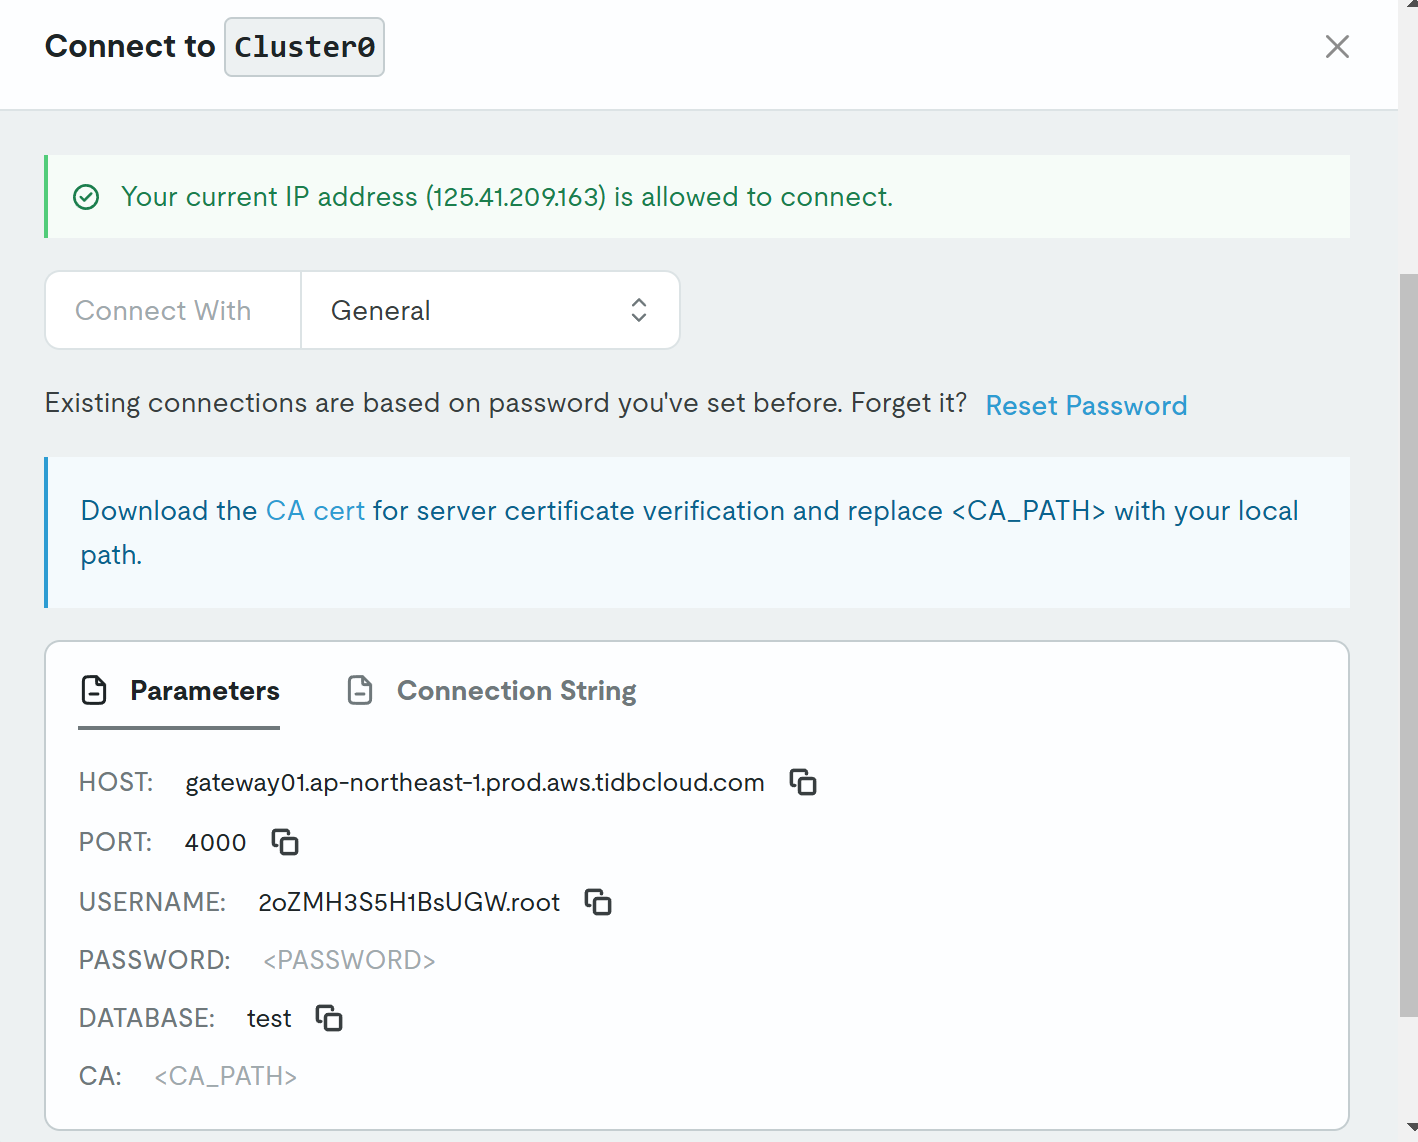The width and height of the screenshot is (1418, 1142).
Task: Click the Connection String document icon
Action: pos(360,690)
